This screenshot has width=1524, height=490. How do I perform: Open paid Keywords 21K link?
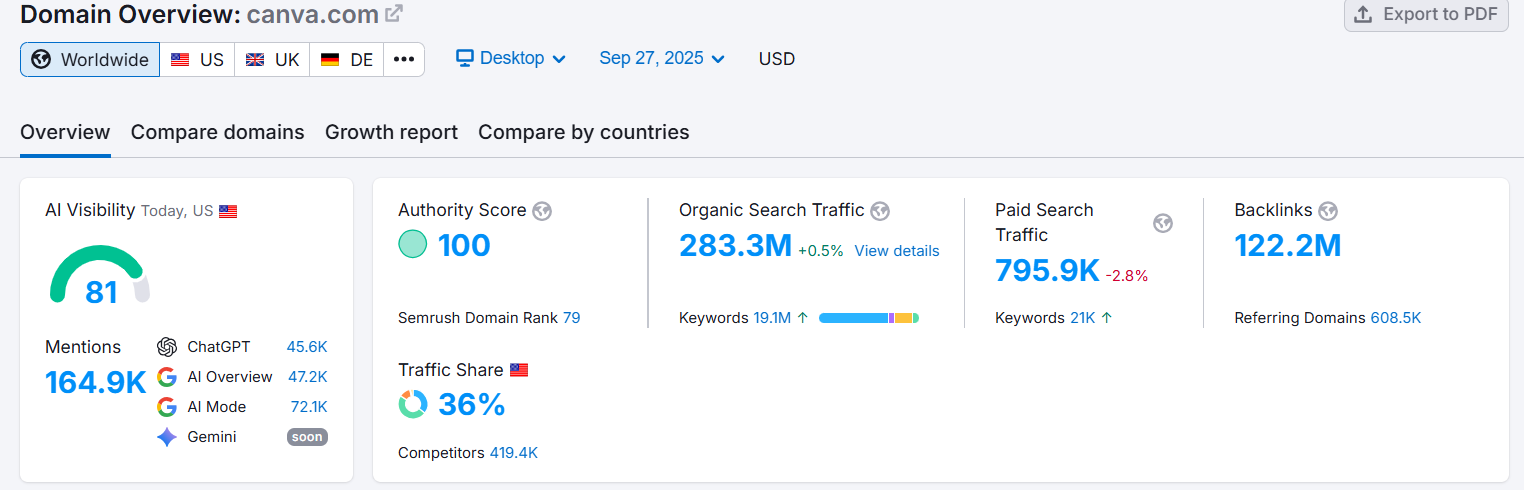point(1082,318)
